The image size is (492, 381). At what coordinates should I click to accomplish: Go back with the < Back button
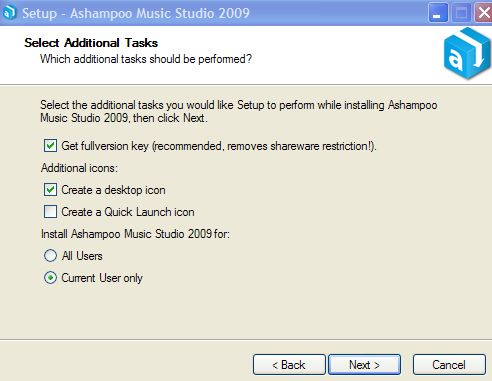(x=289, y=365)
